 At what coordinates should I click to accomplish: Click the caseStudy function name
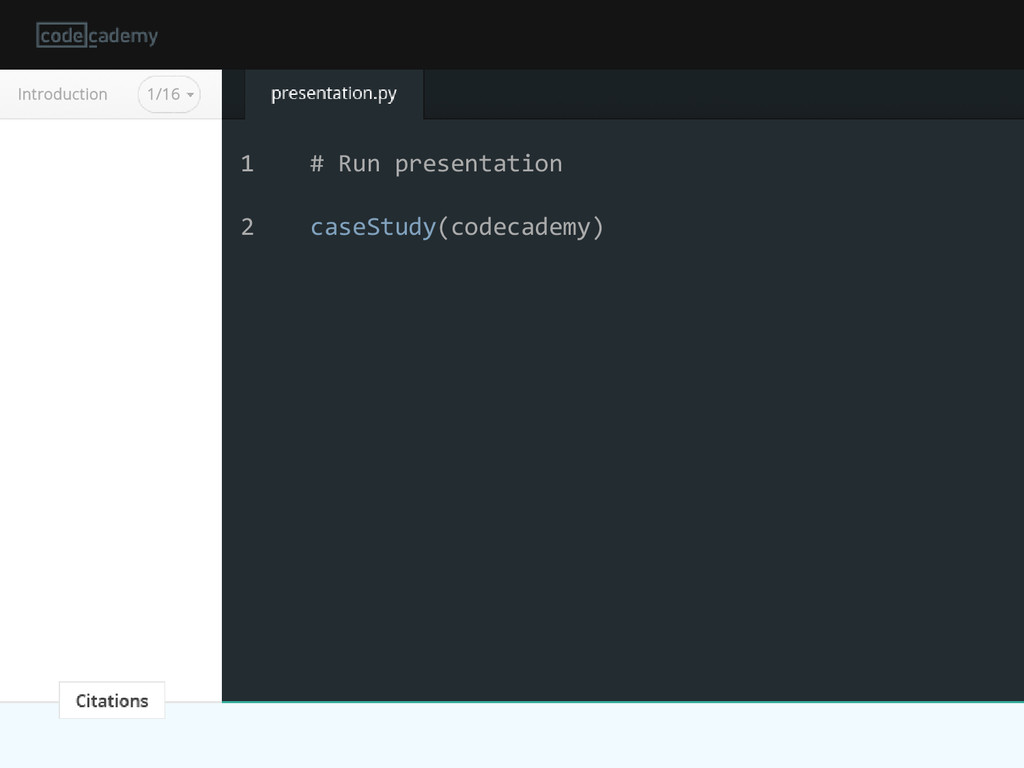pyautogui.click(x=373, y=227)
